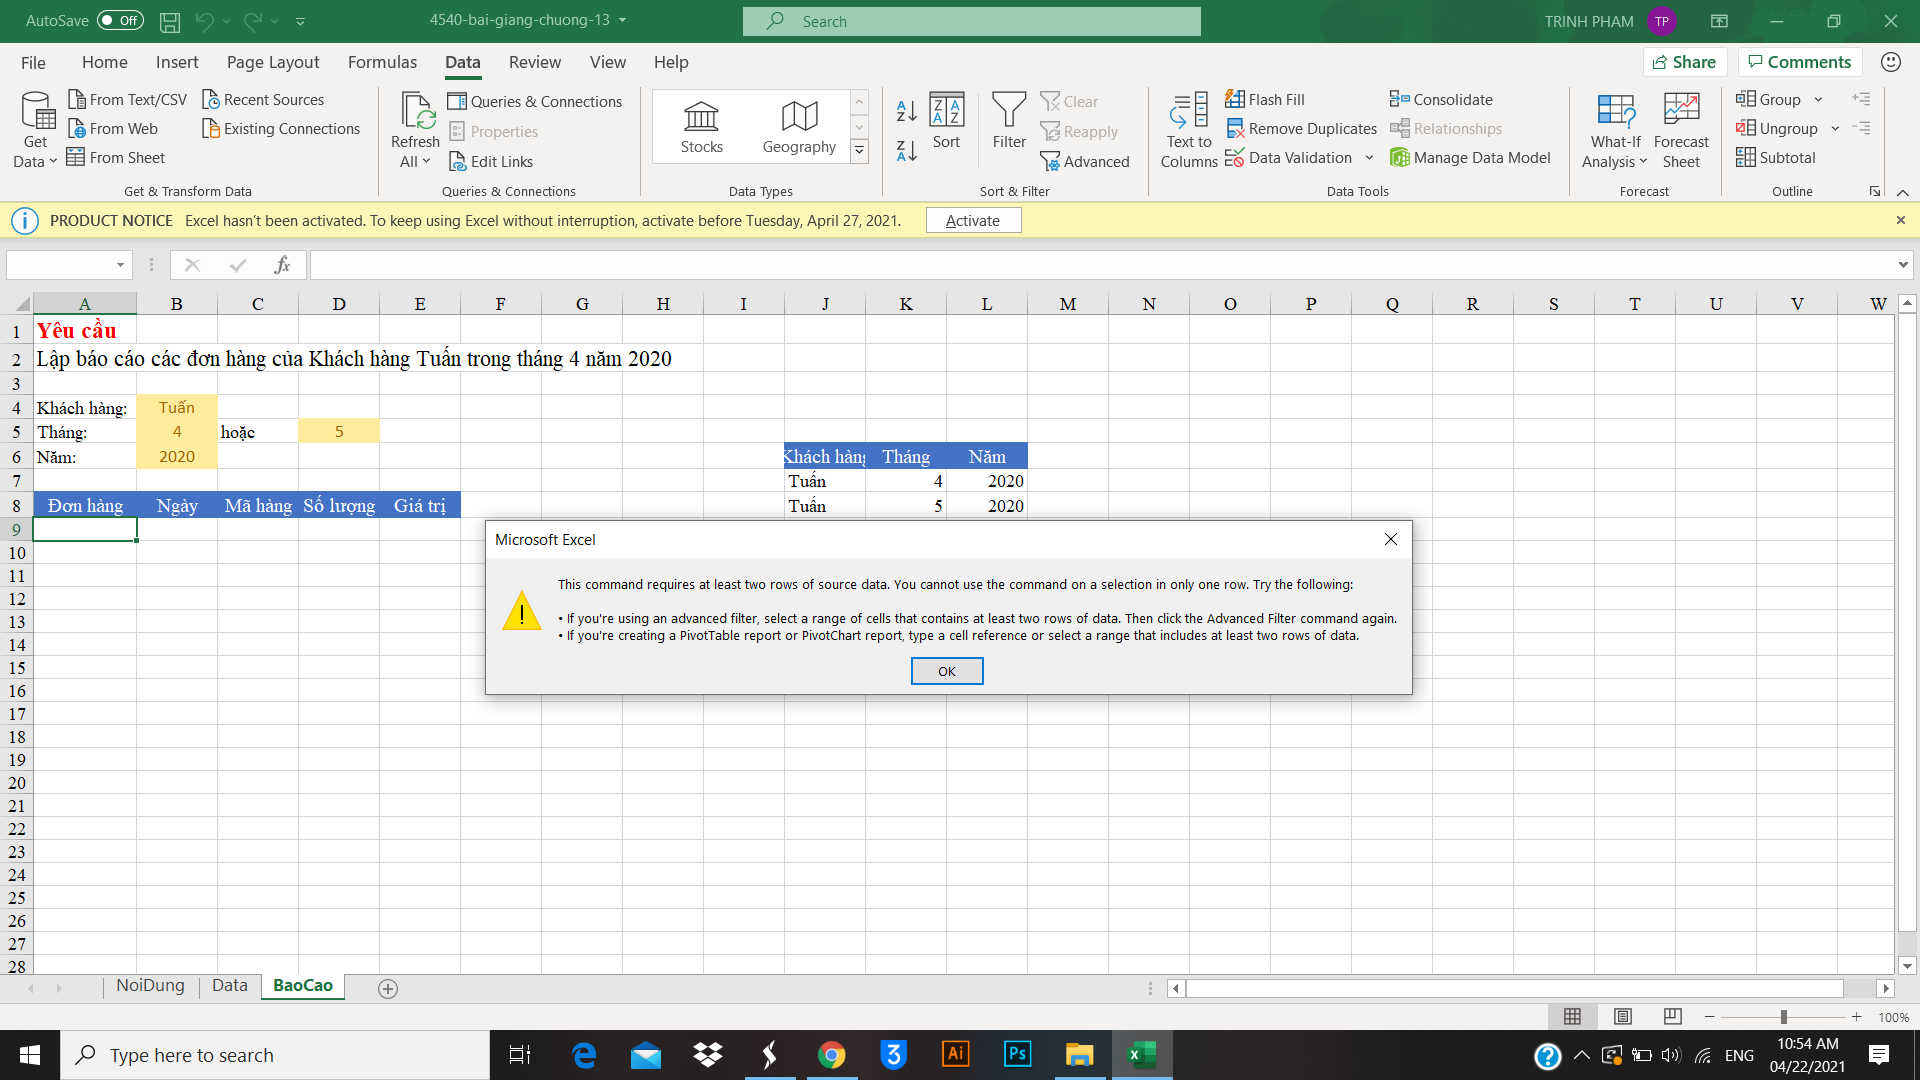Open Manage Data Model
This screenshot has width=1920, height=1080.
pos(1470,157)
